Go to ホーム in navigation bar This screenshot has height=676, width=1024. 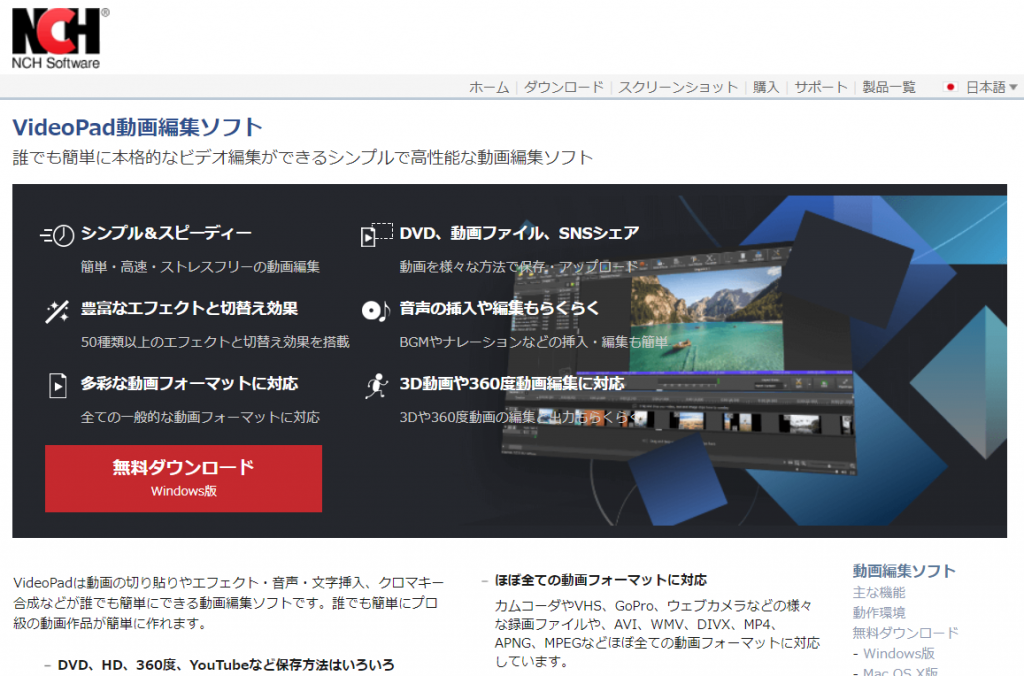click(x=488, y=87)
